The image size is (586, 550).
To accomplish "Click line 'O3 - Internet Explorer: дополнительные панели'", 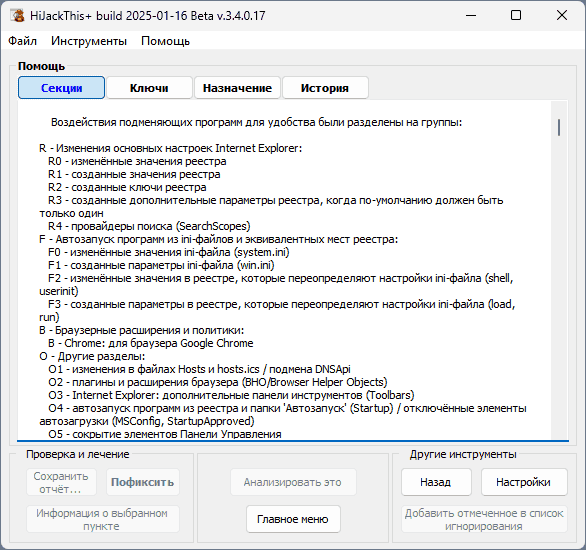I will coord(231,395).
